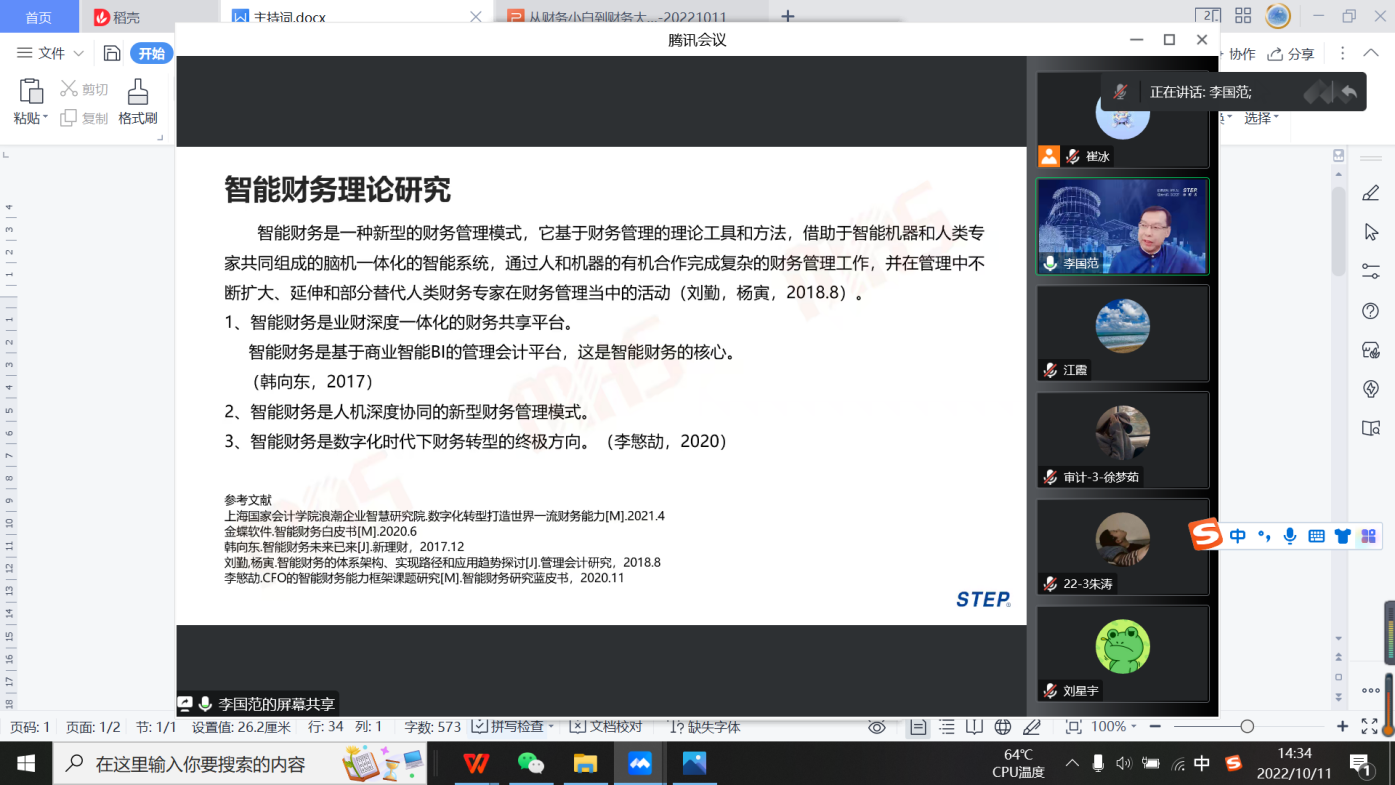
Task: Click the WPS user avatar at top right
Action: tap(1277, 16)
